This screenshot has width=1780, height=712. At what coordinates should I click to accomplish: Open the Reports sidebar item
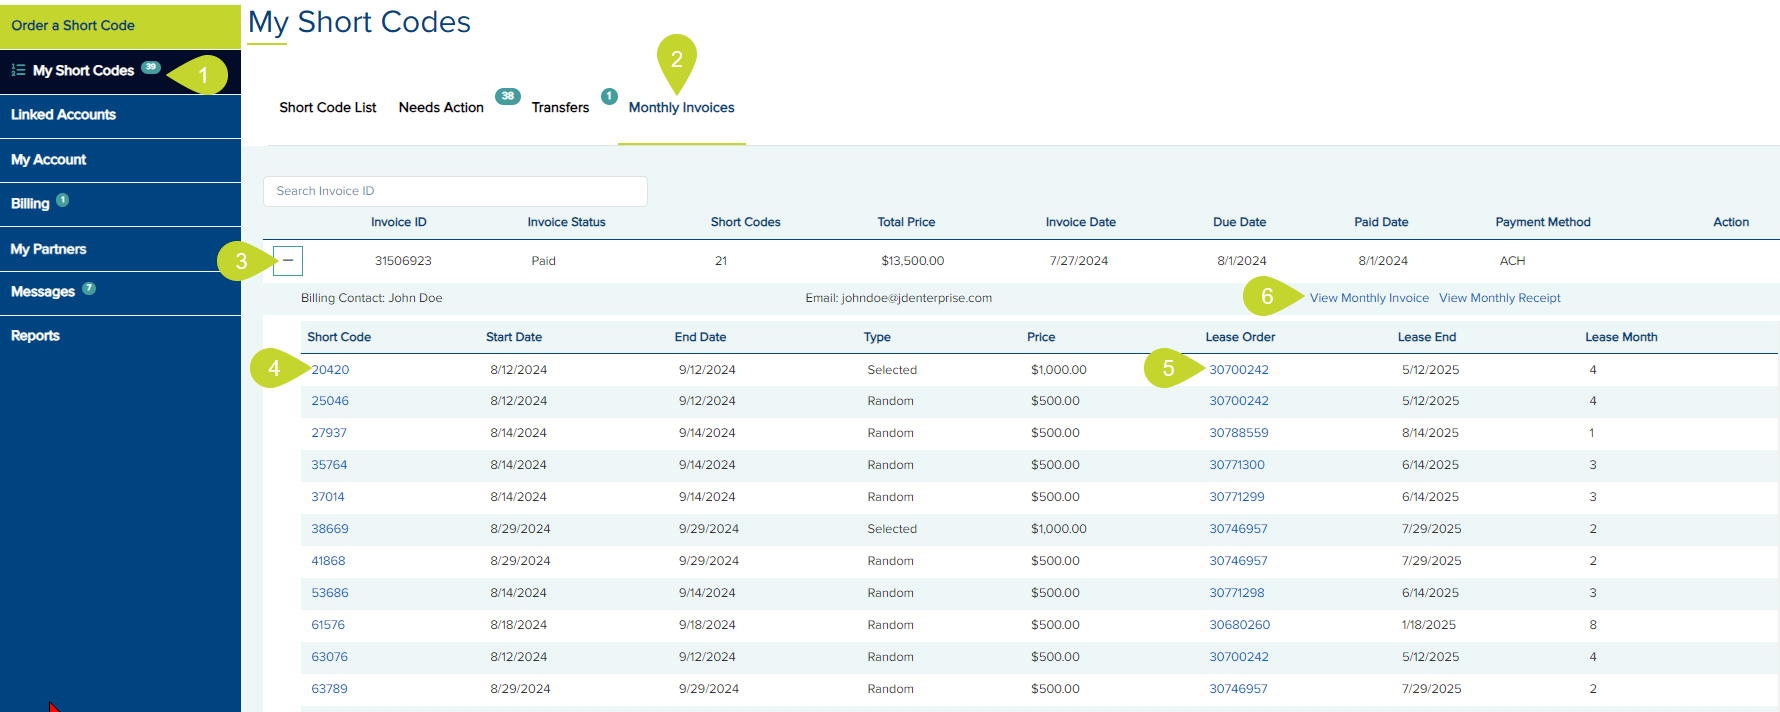(35, 336)
